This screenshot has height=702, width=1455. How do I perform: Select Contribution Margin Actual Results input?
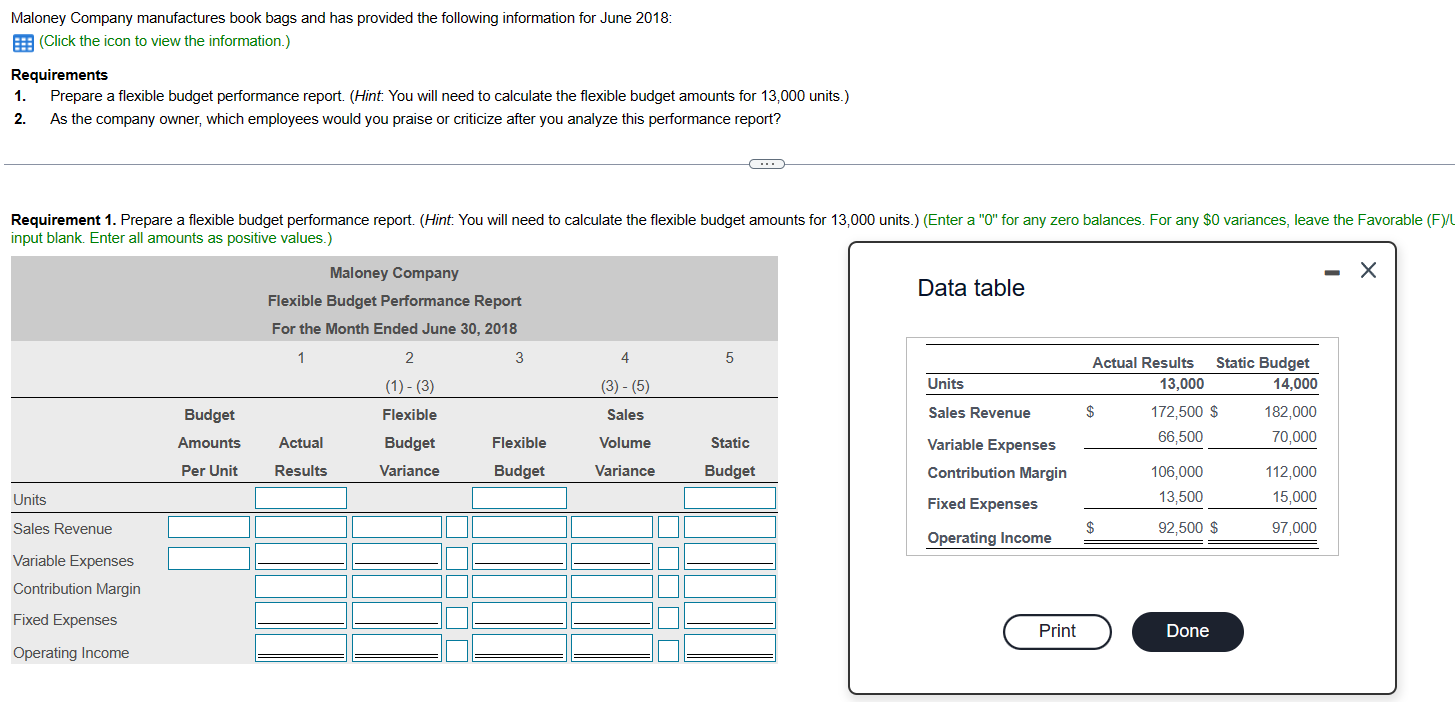[301, 586]
